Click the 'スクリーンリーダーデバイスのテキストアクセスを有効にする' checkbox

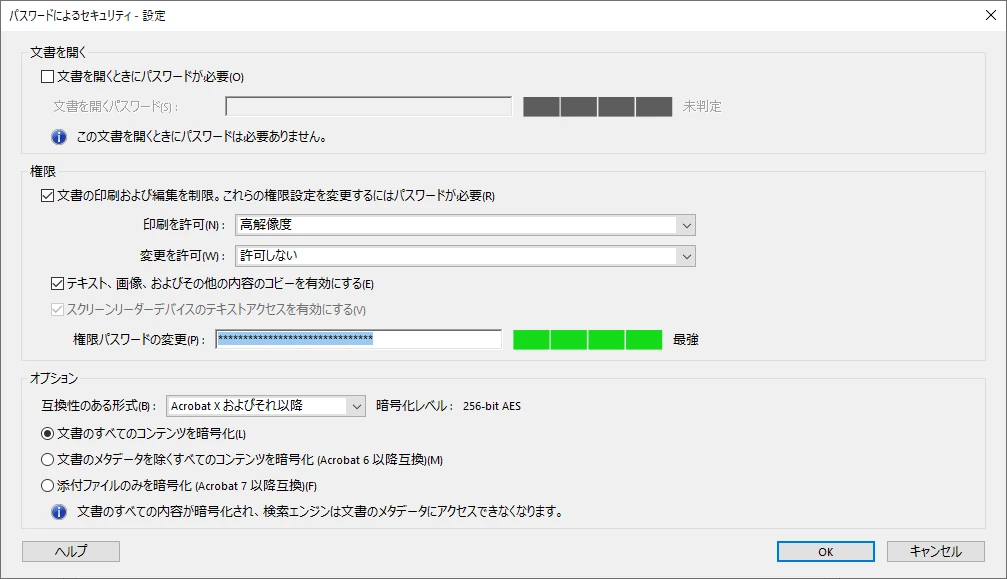click(x=58, y=309)
